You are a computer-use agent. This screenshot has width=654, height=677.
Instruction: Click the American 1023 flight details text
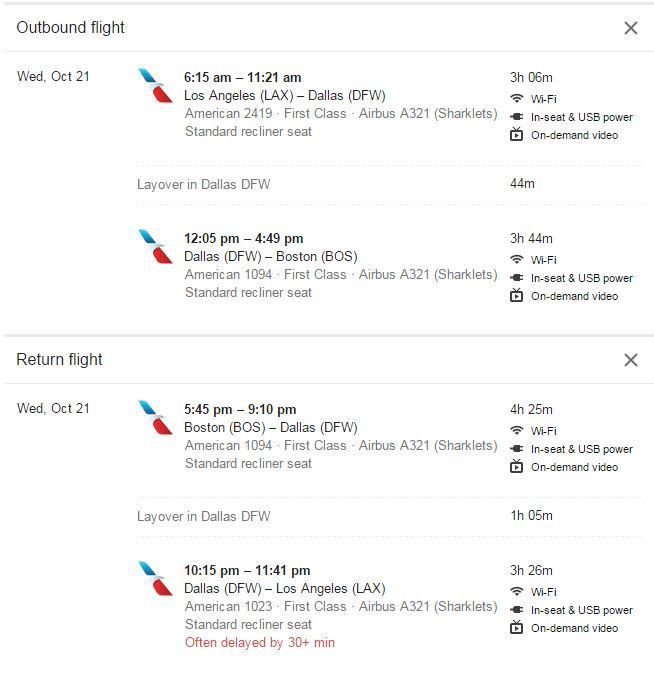pyautogui.click(x=340, y=607)
